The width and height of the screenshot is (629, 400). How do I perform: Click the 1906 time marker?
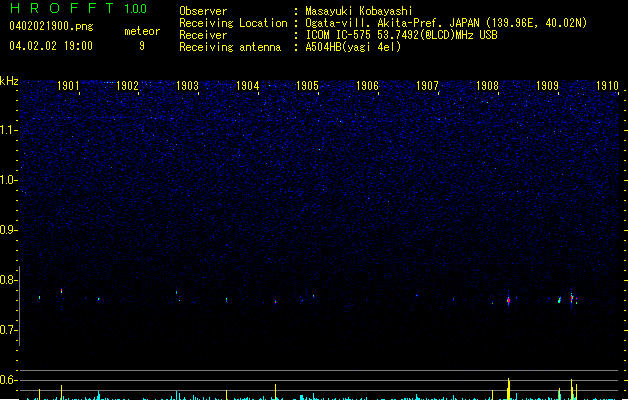click(367, 85)
